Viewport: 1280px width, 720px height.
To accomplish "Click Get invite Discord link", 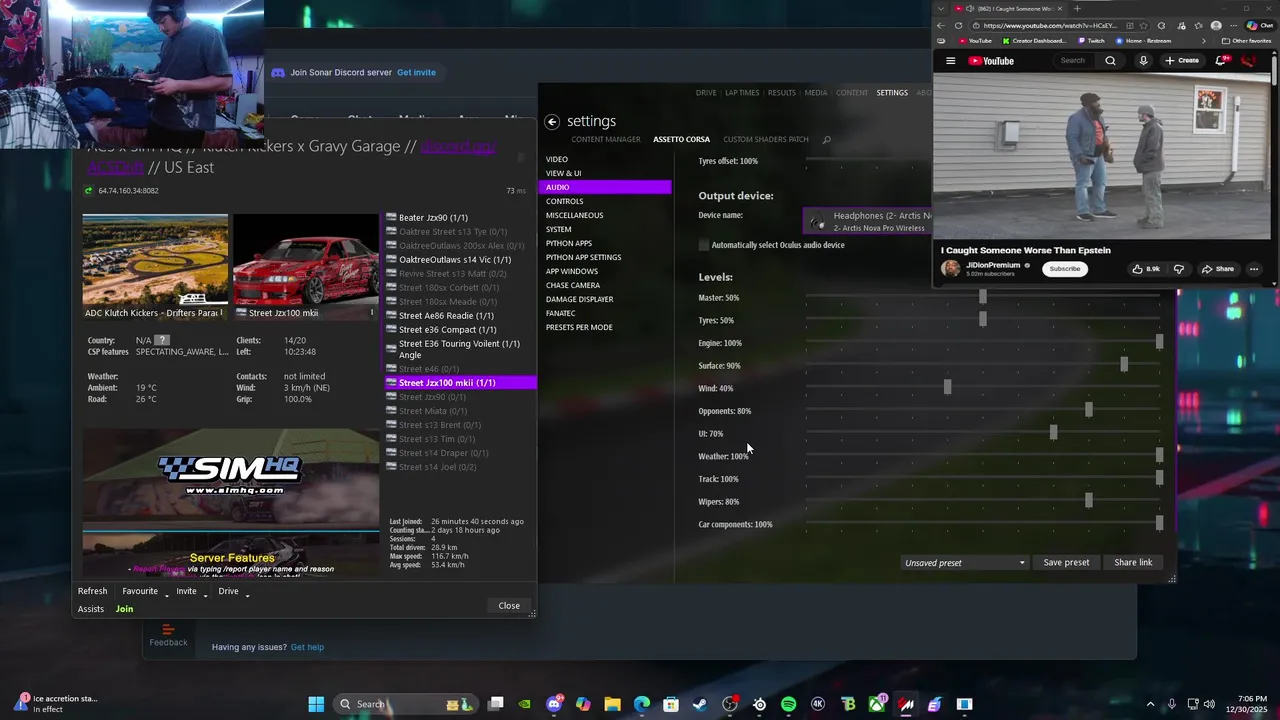I will [416, 73].
